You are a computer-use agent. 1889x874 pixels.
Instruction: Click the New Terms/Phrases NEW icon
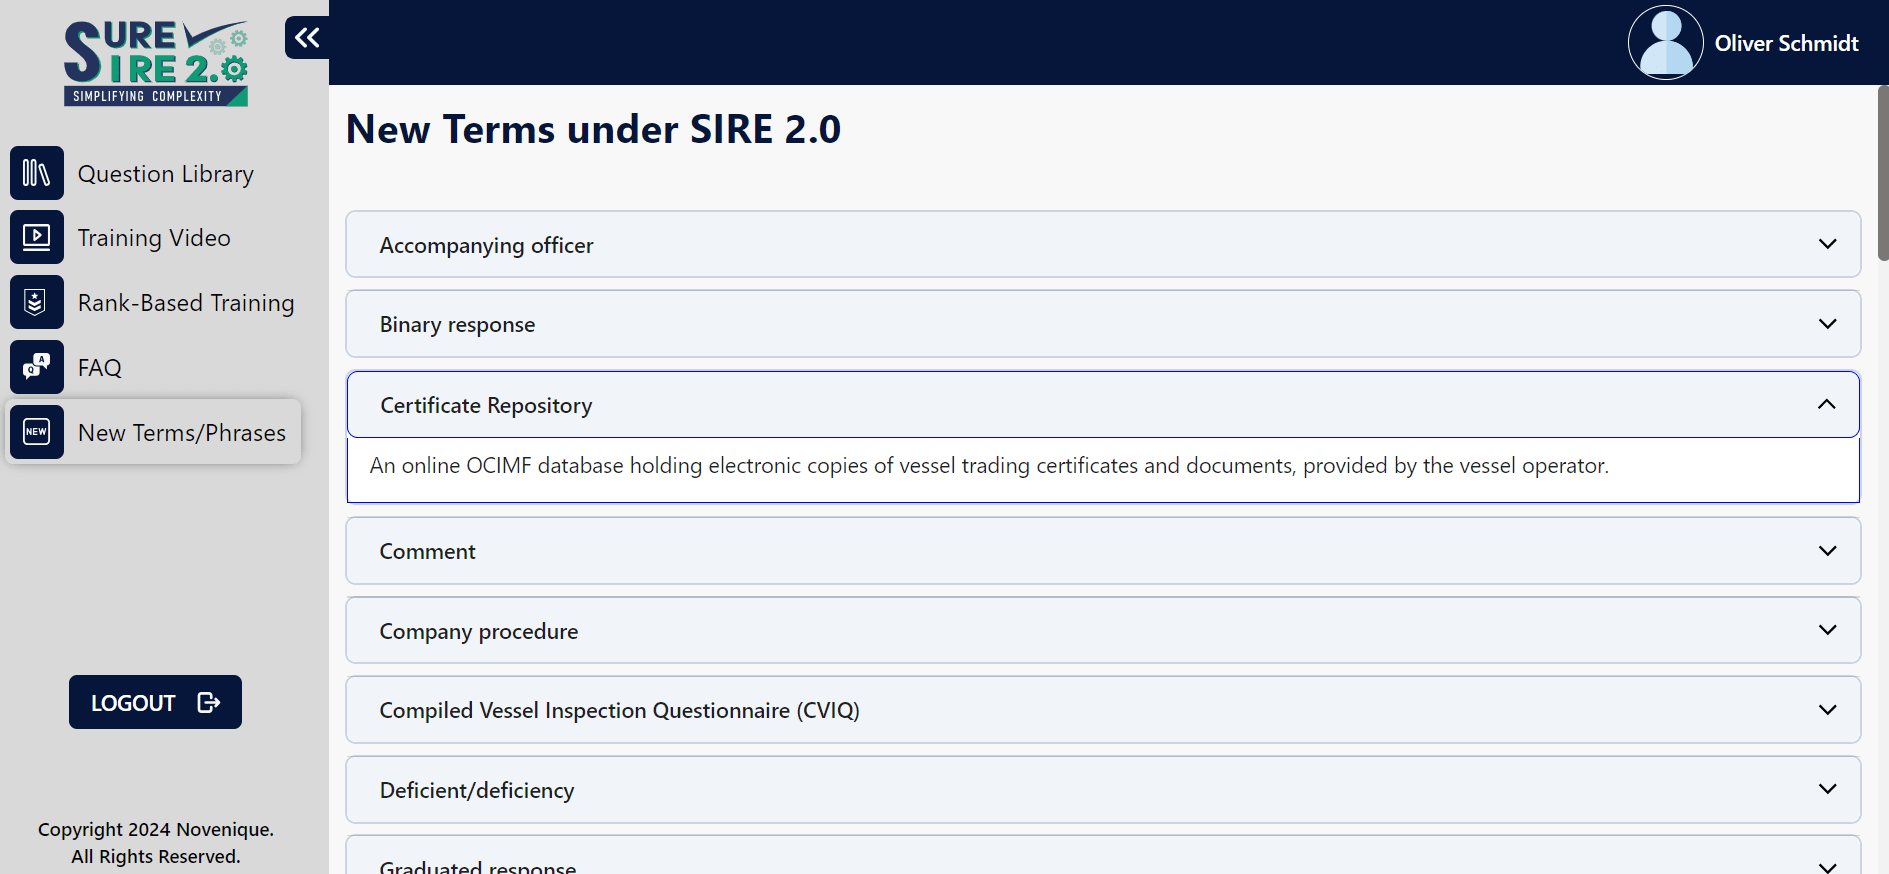pyautogui.click(x=37, y=432)
